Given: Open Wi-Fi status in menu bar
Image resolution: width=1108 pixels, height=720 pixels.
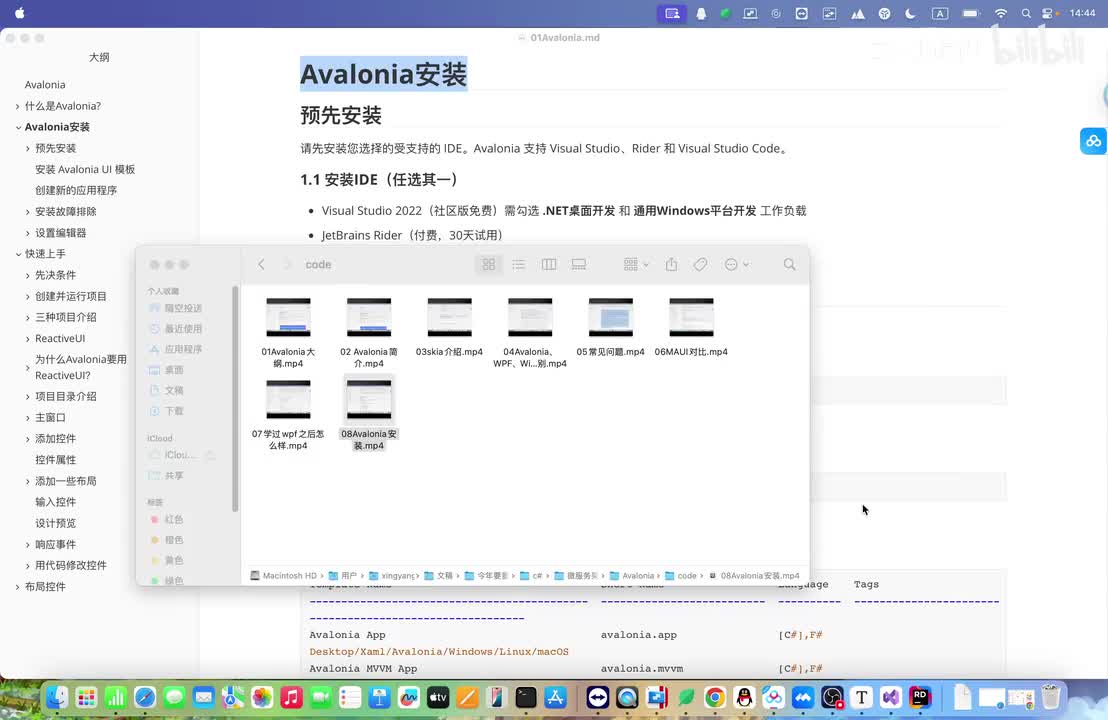Looking at the screenshot, I should pyautogui.click(x=1001, y=13).
